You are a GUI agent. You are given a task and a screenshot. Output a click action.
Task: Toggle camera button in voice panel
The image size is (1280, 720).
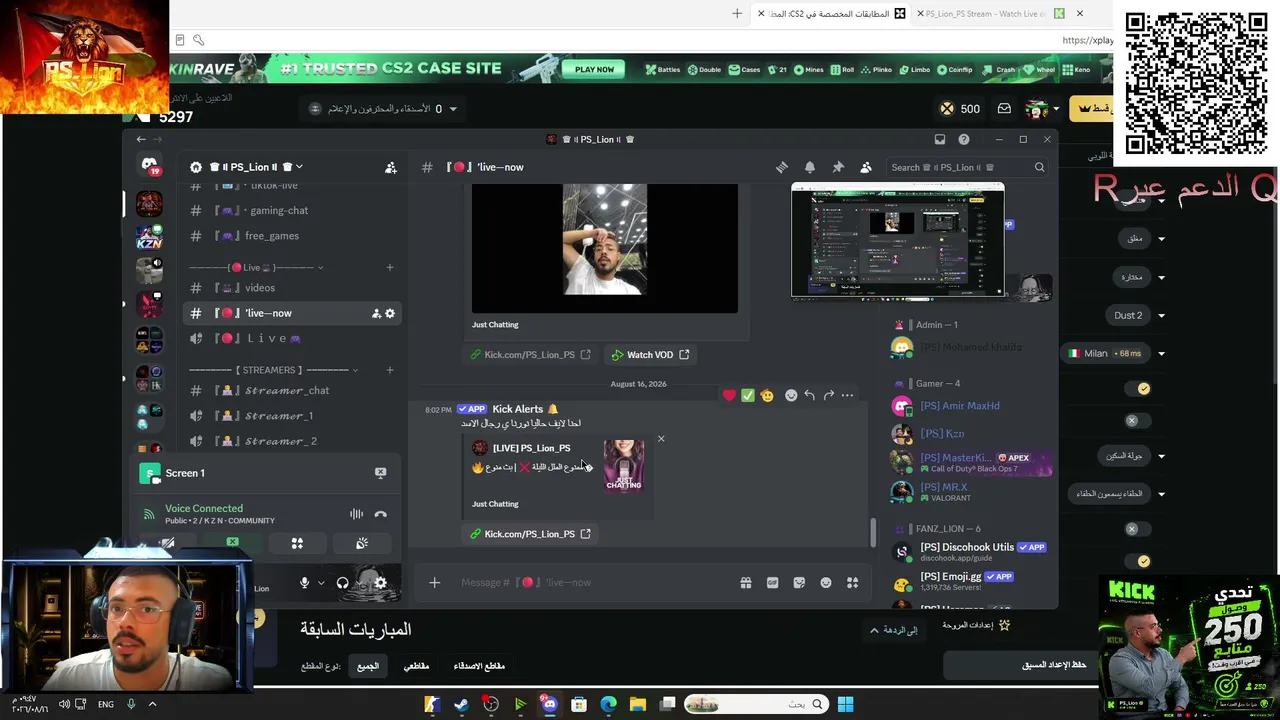pos(167,543)
